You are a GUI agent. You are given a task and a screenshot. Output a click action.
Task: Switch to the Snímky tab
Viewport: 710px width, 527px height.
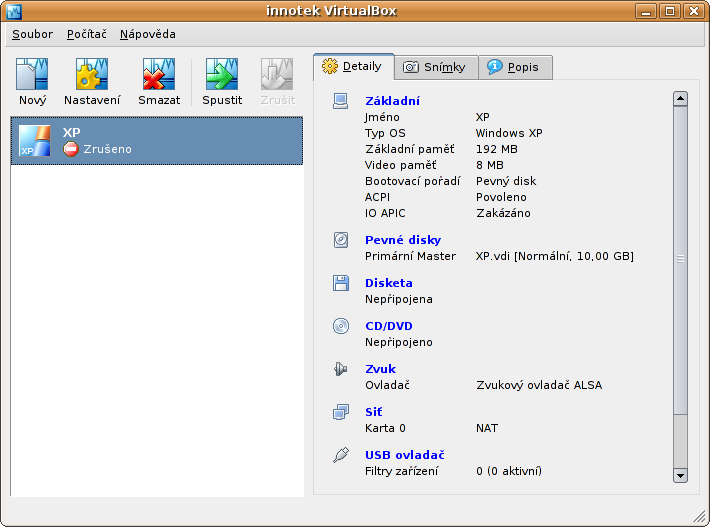(437, 67)
